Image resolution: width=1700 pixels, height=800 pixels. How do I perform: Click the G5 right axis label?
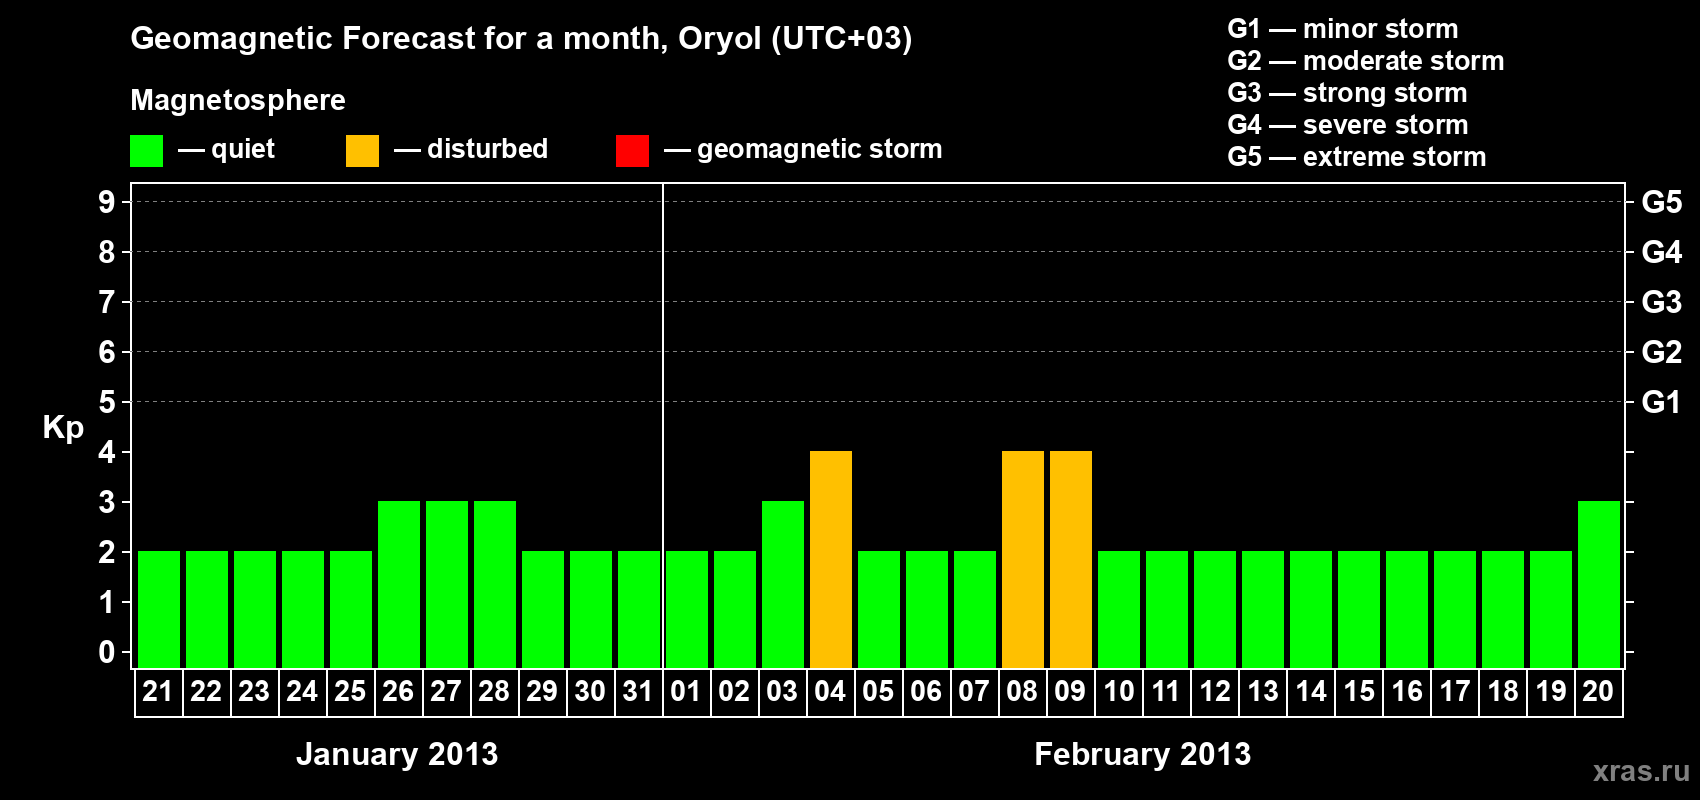(1662, 202)
